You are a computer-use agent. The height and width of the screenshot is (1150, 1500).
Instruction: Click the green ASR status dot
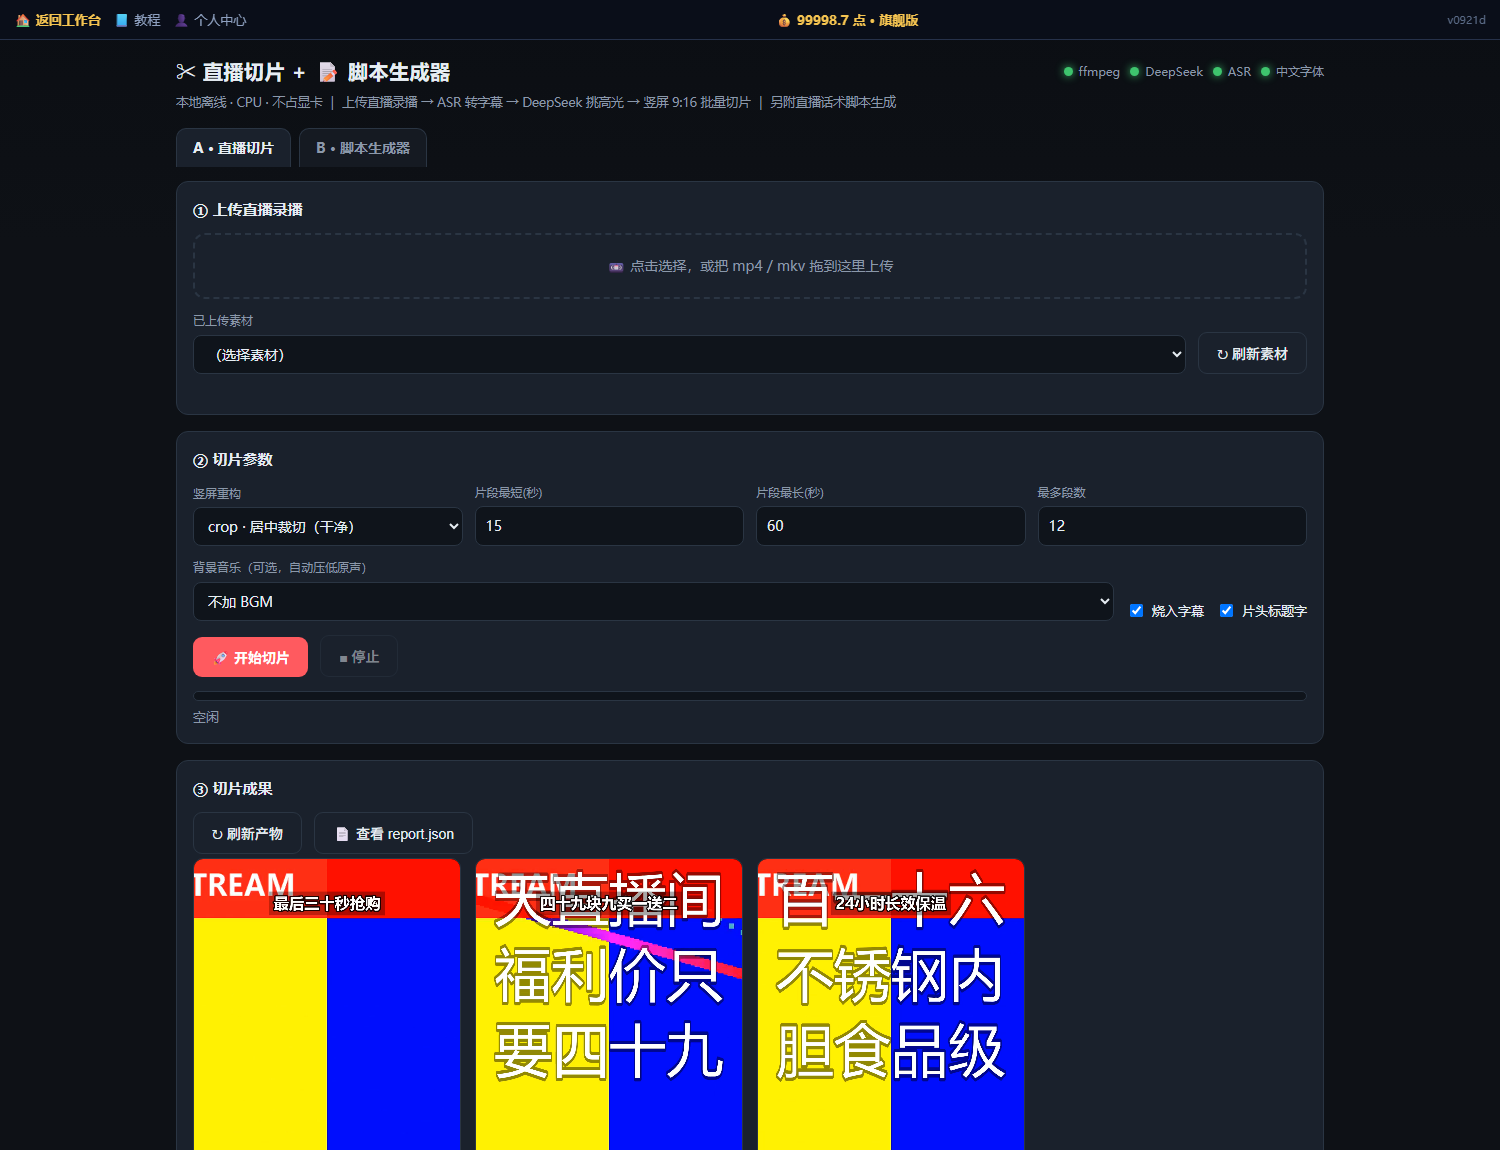click(1217, 71)
